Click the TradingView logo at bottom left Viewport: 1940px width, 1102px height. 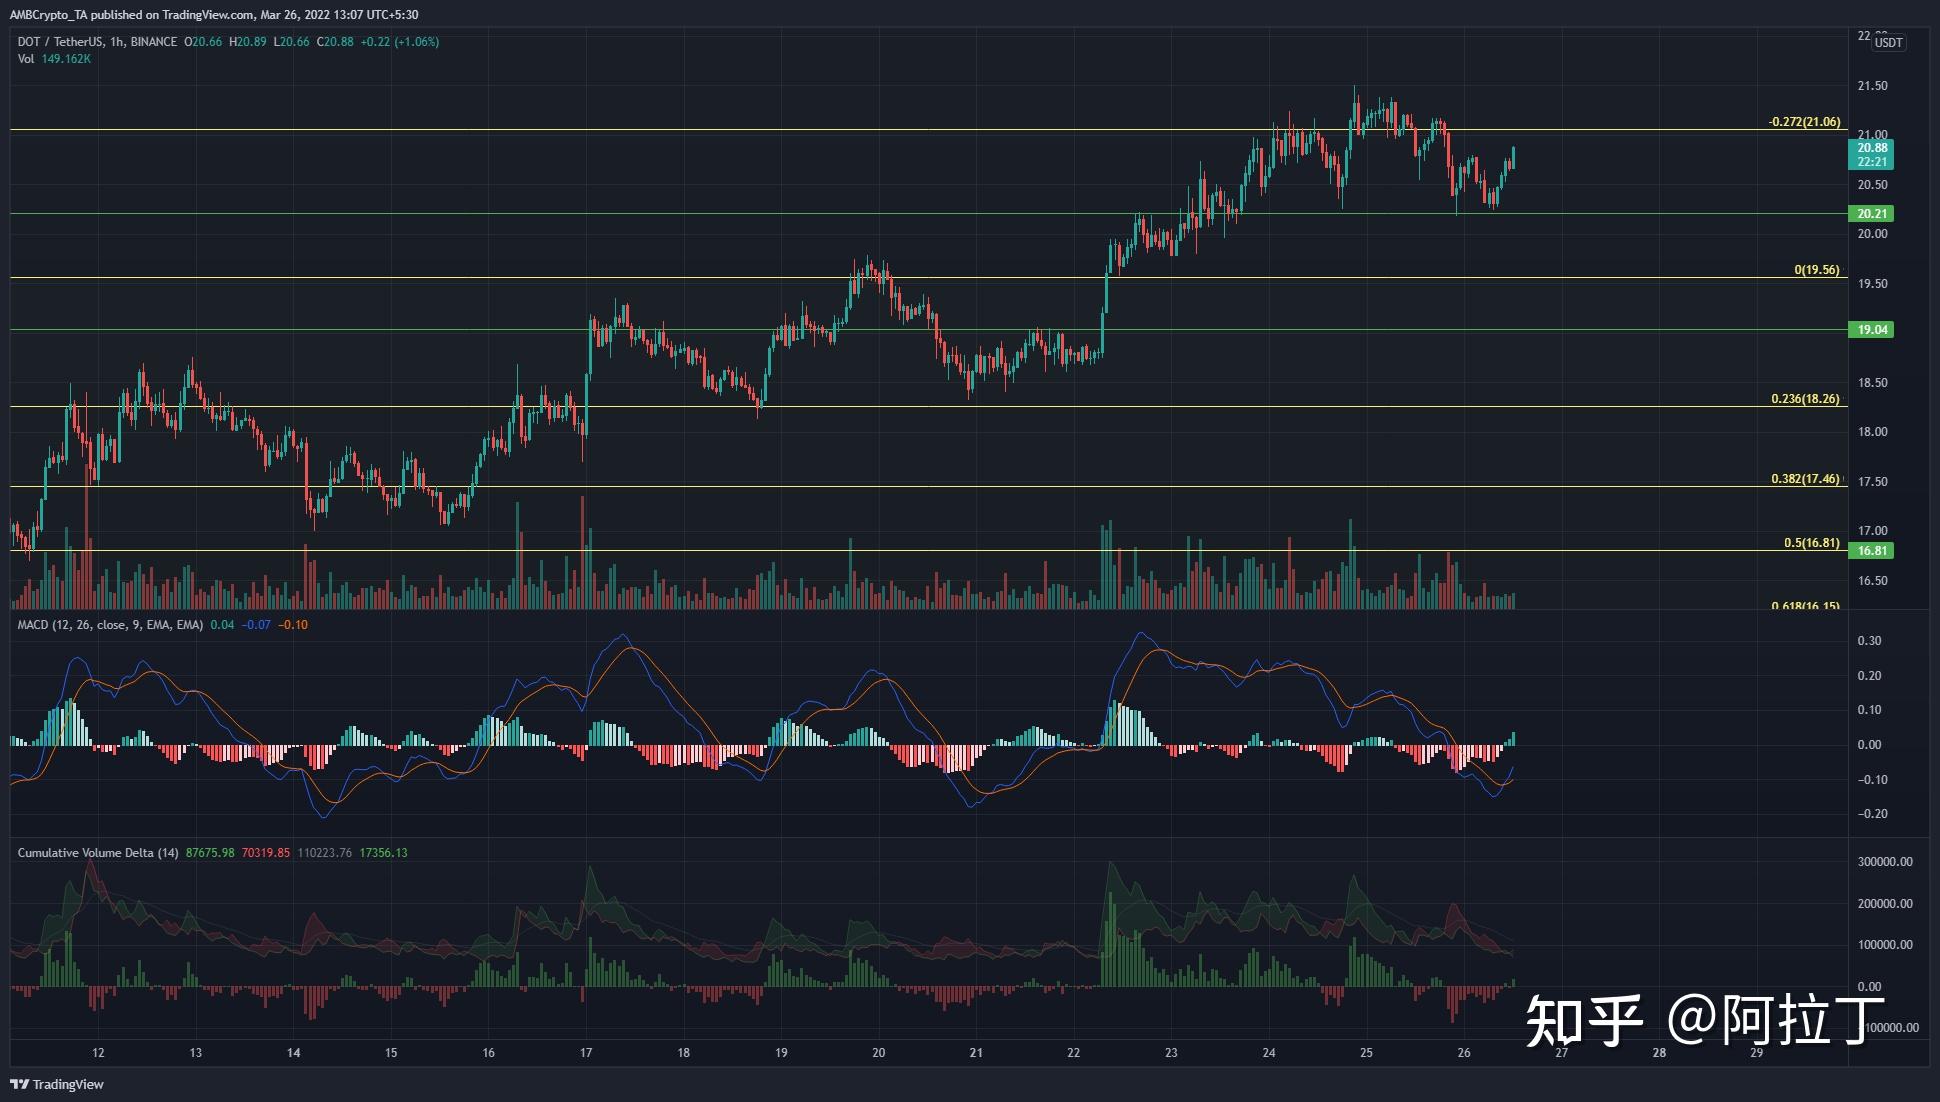click(57, 1084)
